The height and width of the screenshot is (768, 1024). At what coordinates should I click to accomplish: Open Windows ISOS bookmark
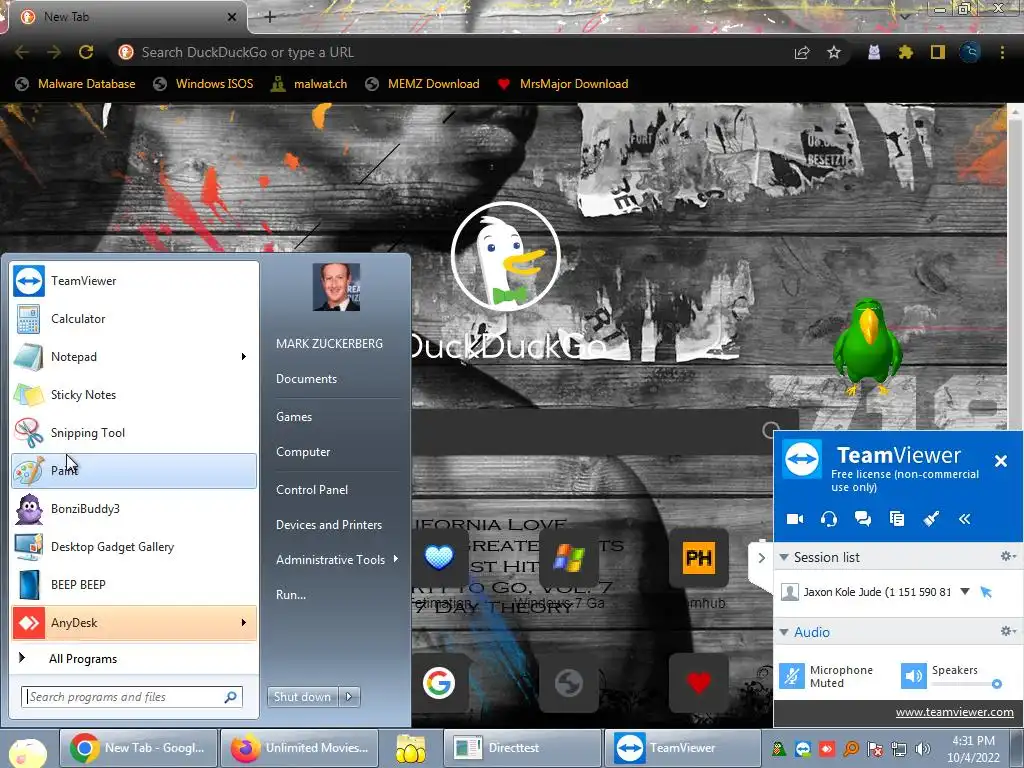pyautogui.click(x=203, y=84)
